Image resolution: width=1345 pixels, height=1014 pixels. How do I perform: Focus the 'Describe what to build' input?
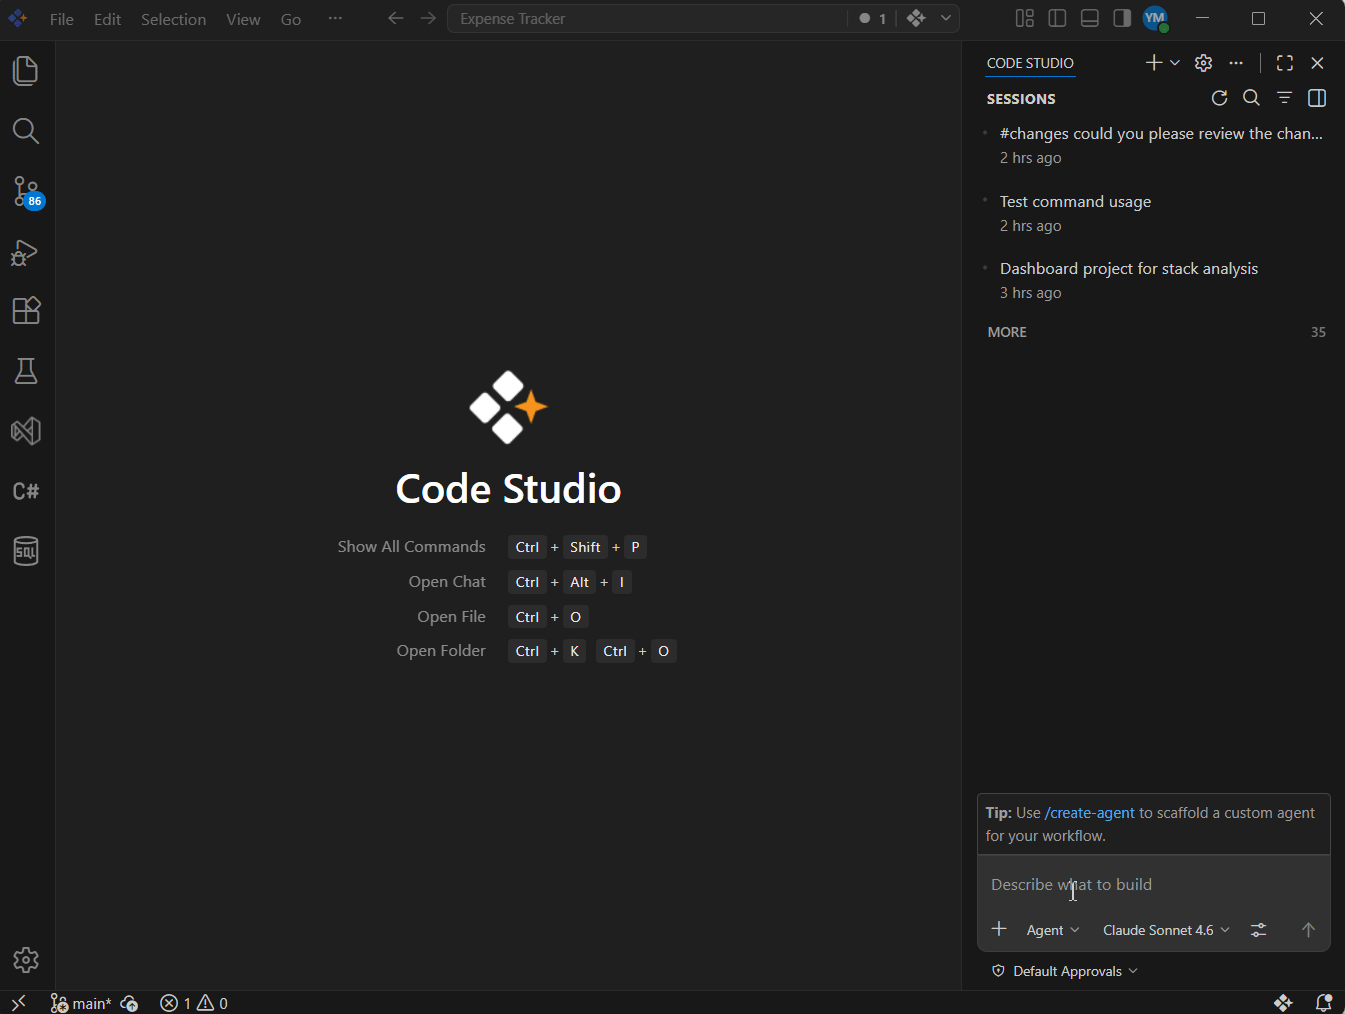(1154, 885)
